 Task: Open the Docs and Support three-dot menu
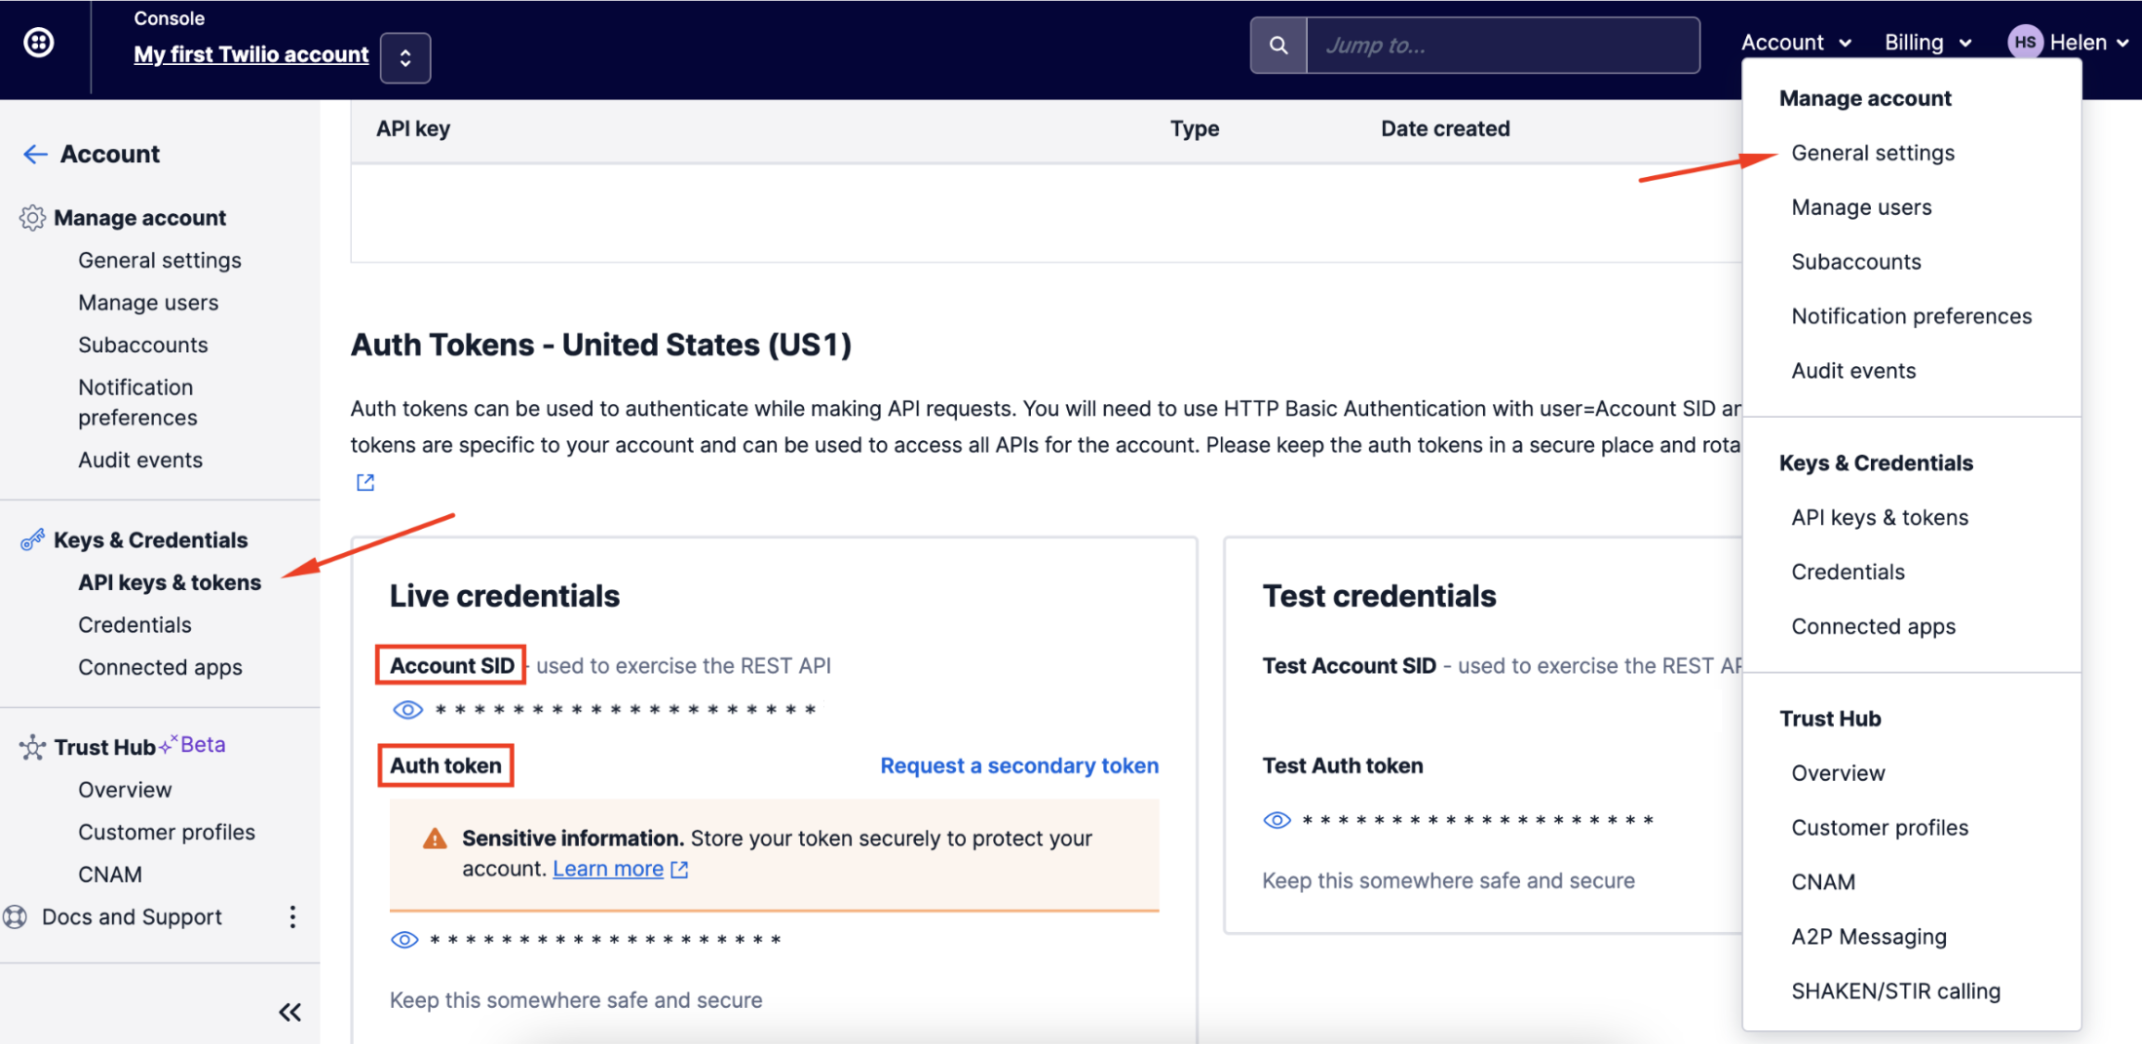292,917
